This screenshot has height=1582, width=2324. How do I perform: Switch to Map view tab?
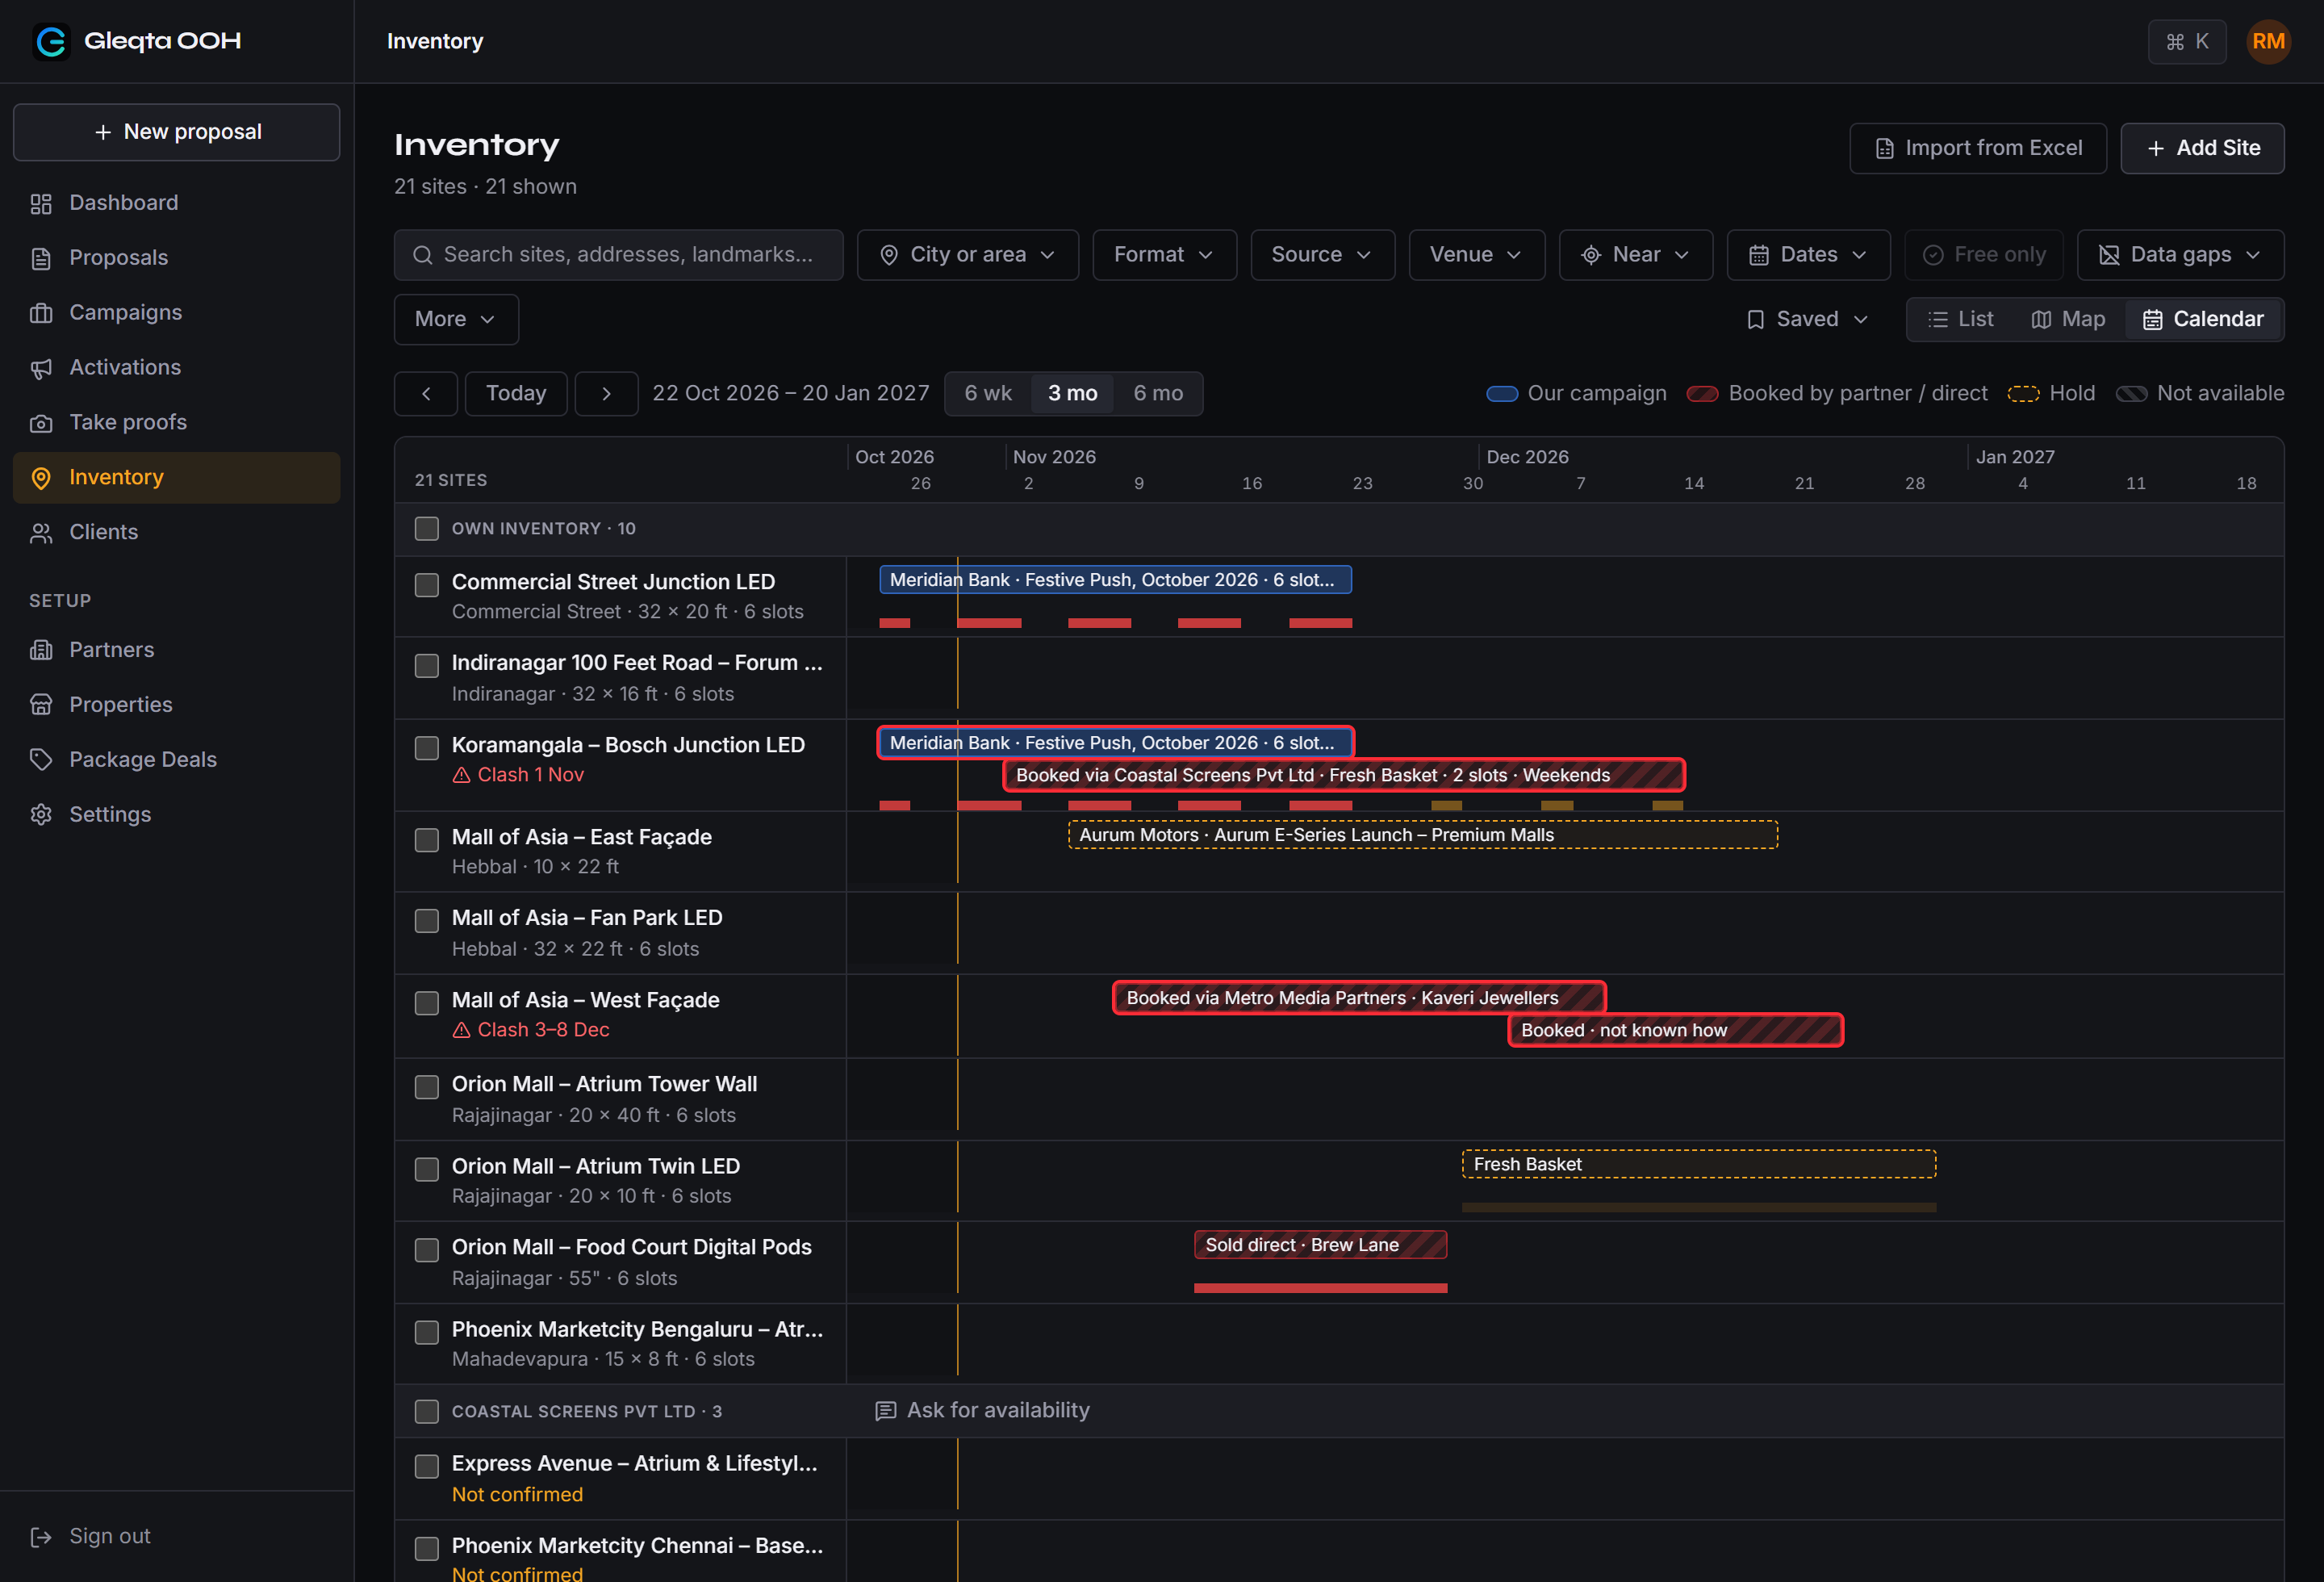(x=2067, y=320)
